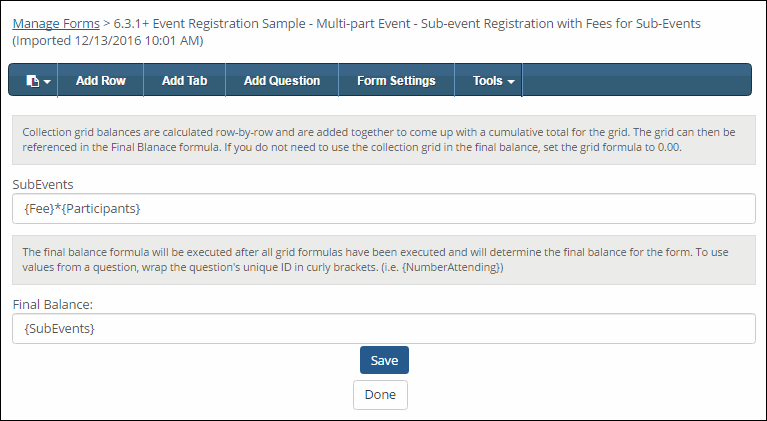The height and width of the screenshot is (421, 767).
Task: Open Form Settings
Action: 396,81
